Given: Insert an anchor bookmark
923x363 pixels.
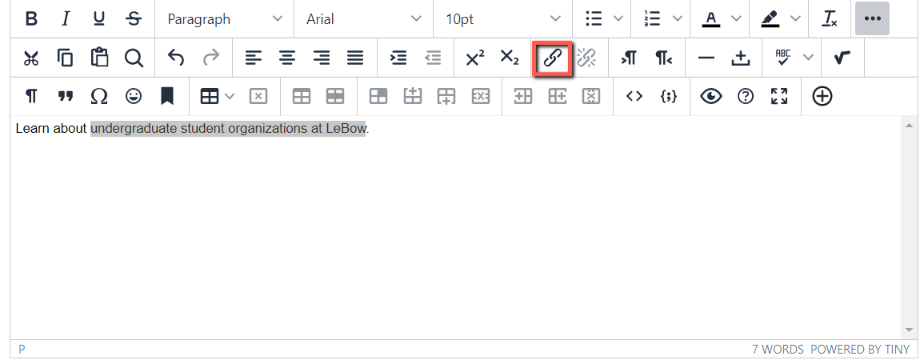Looking at the screenshot, I should [x=167, y=96].
